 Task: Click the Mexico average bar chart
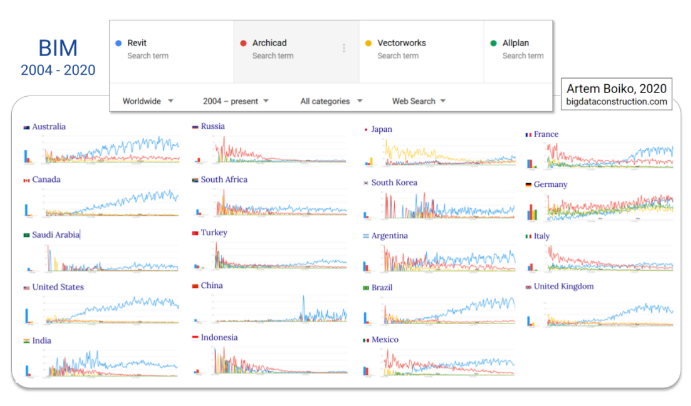tap(366, 371)
